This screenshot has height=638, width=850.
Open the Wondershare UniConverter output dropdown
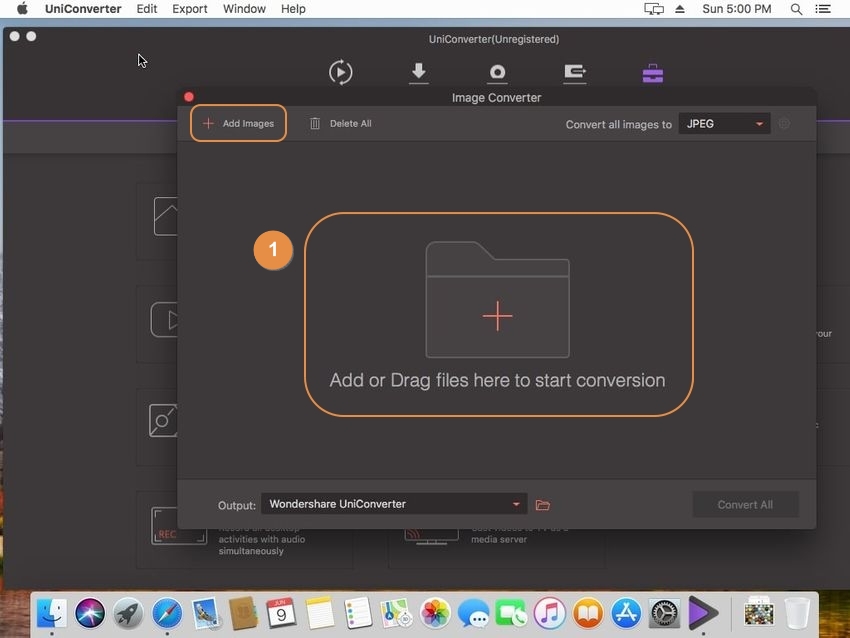coord(393,505)
